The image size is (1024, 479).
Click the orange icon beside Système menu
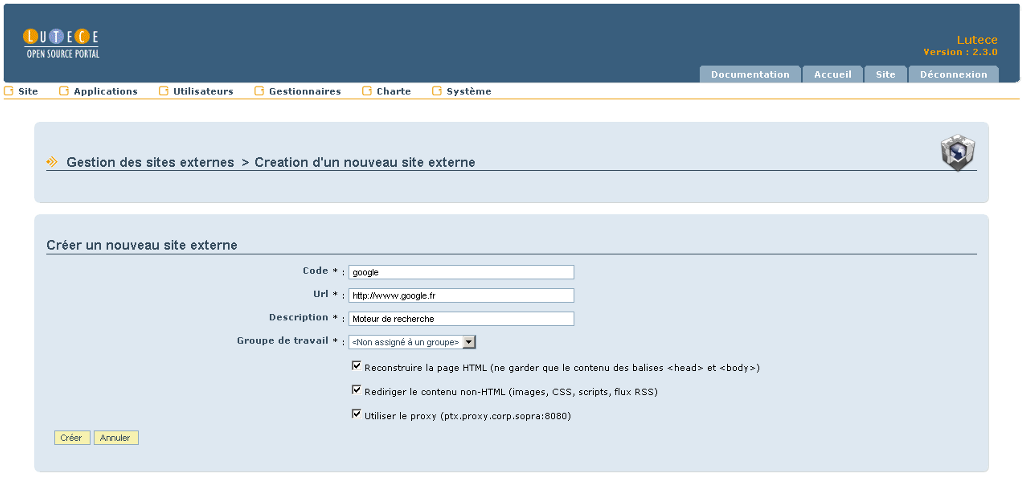tap(437, 91)
